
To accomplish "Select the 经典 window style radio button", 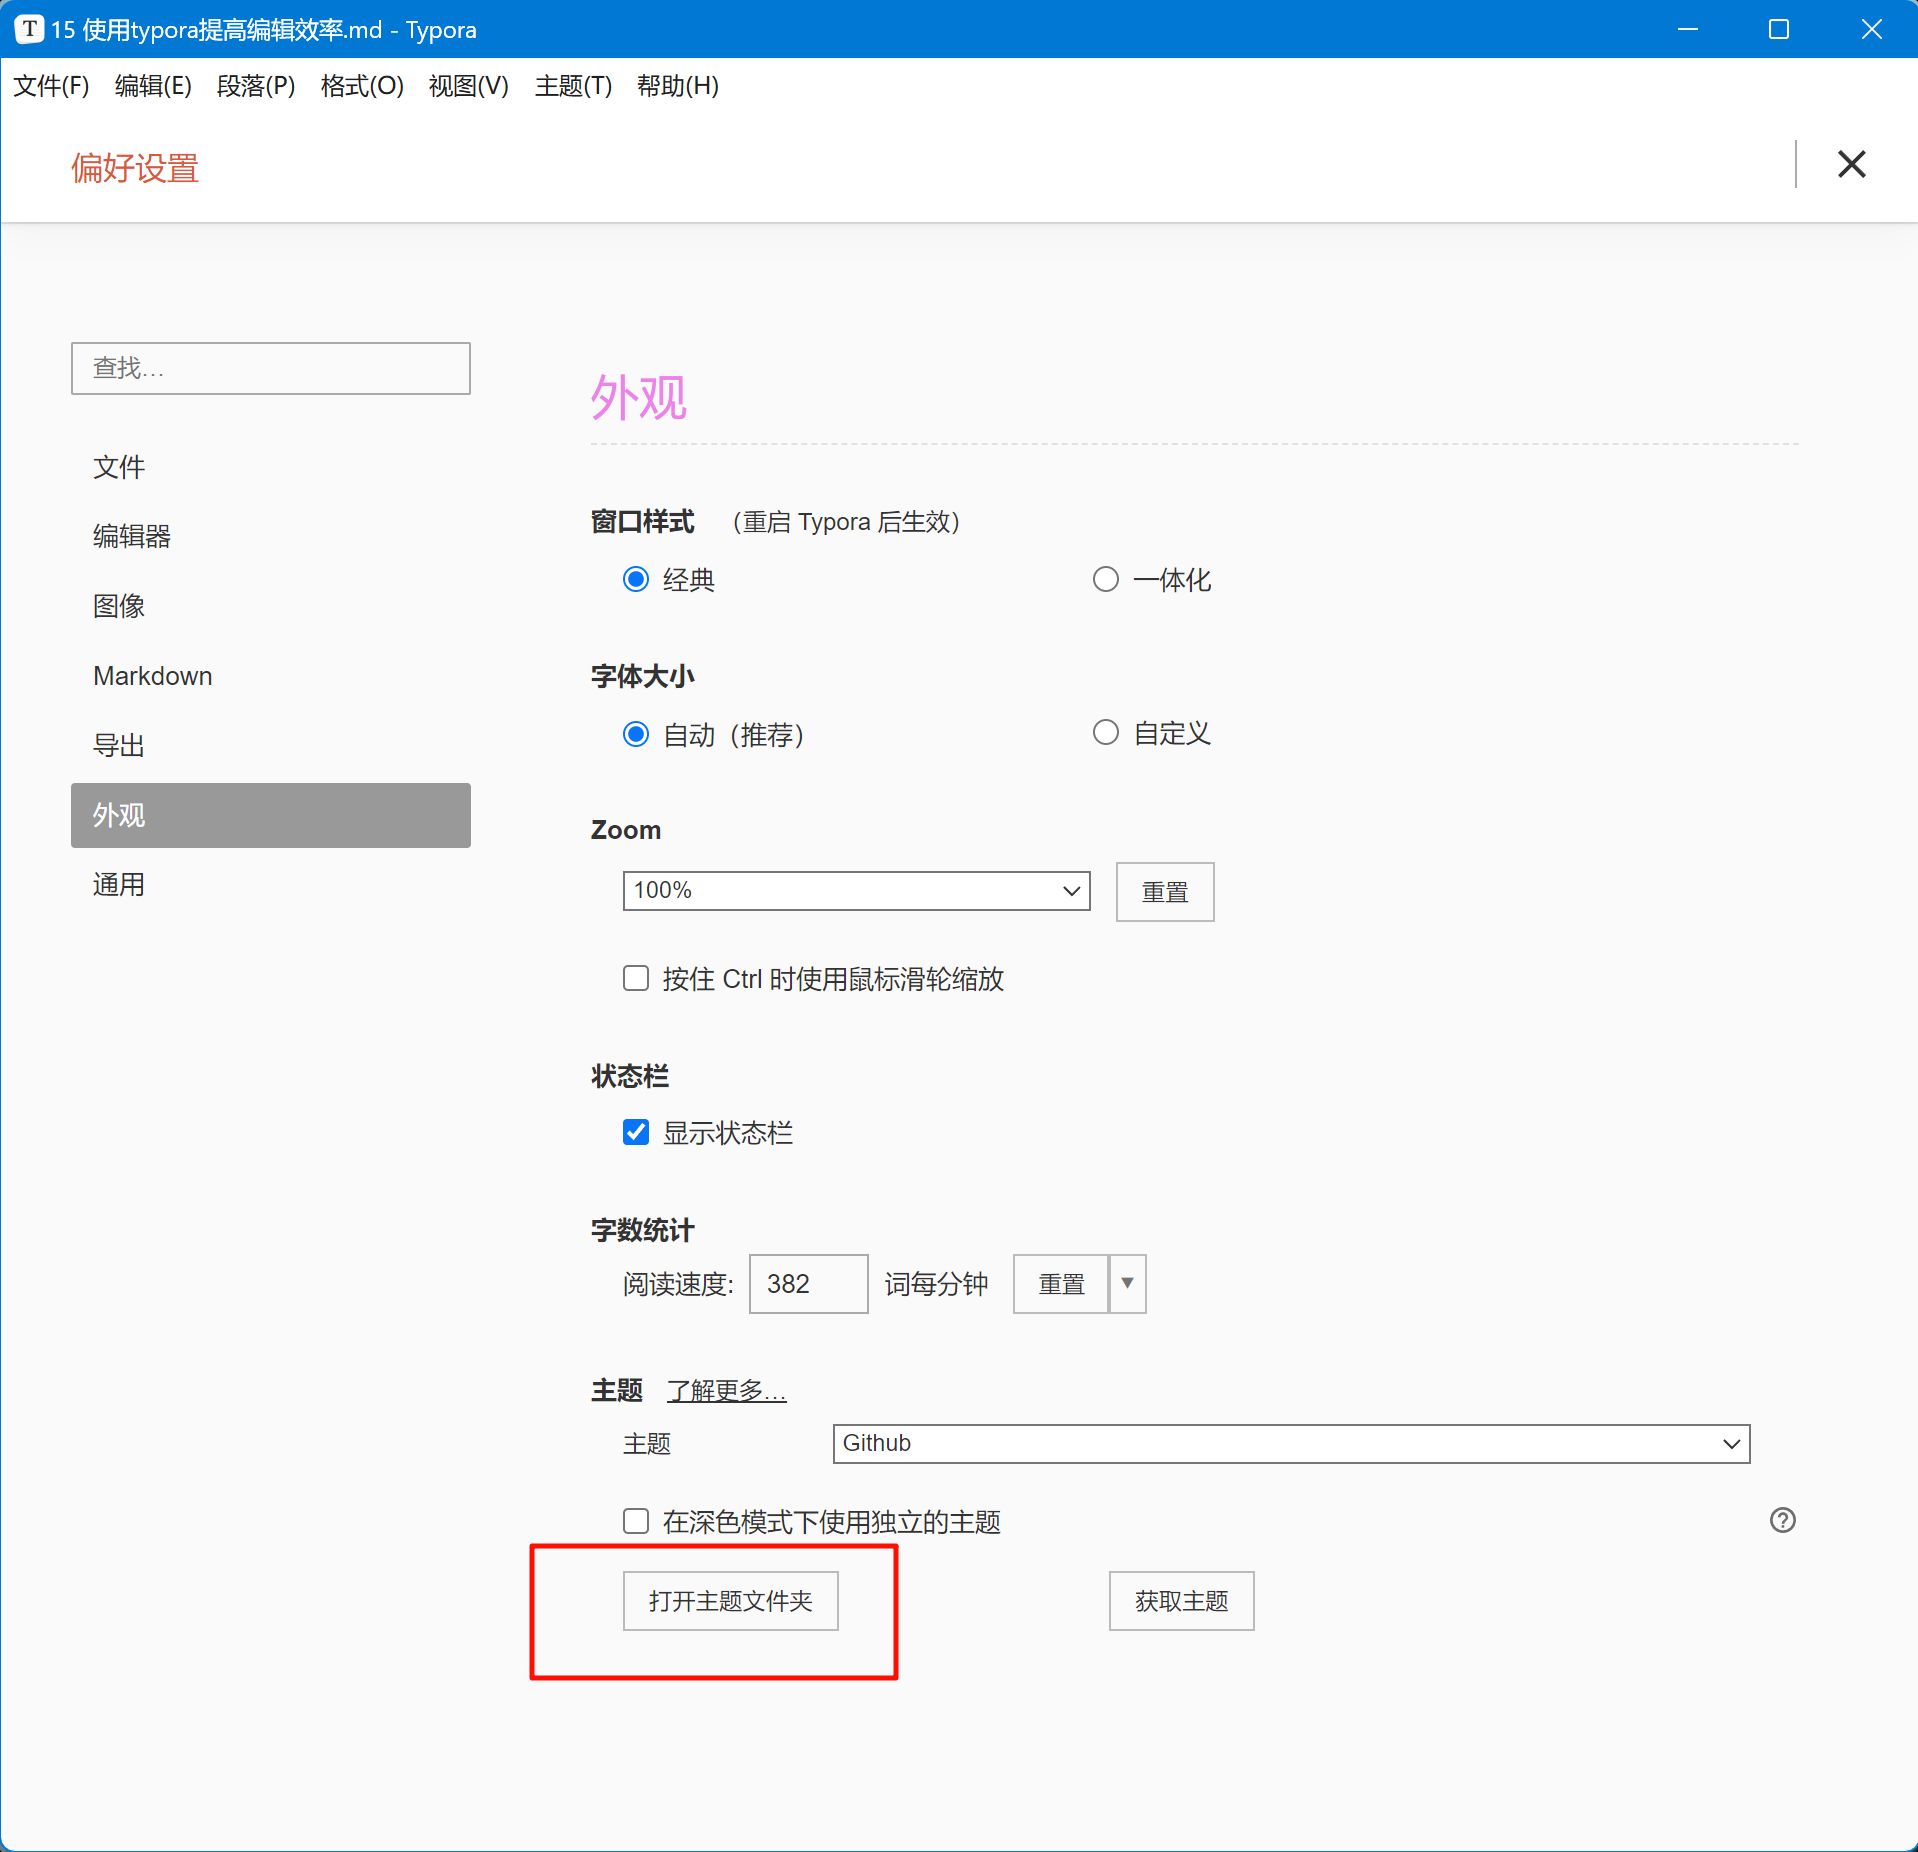I will tap(636, 579).
